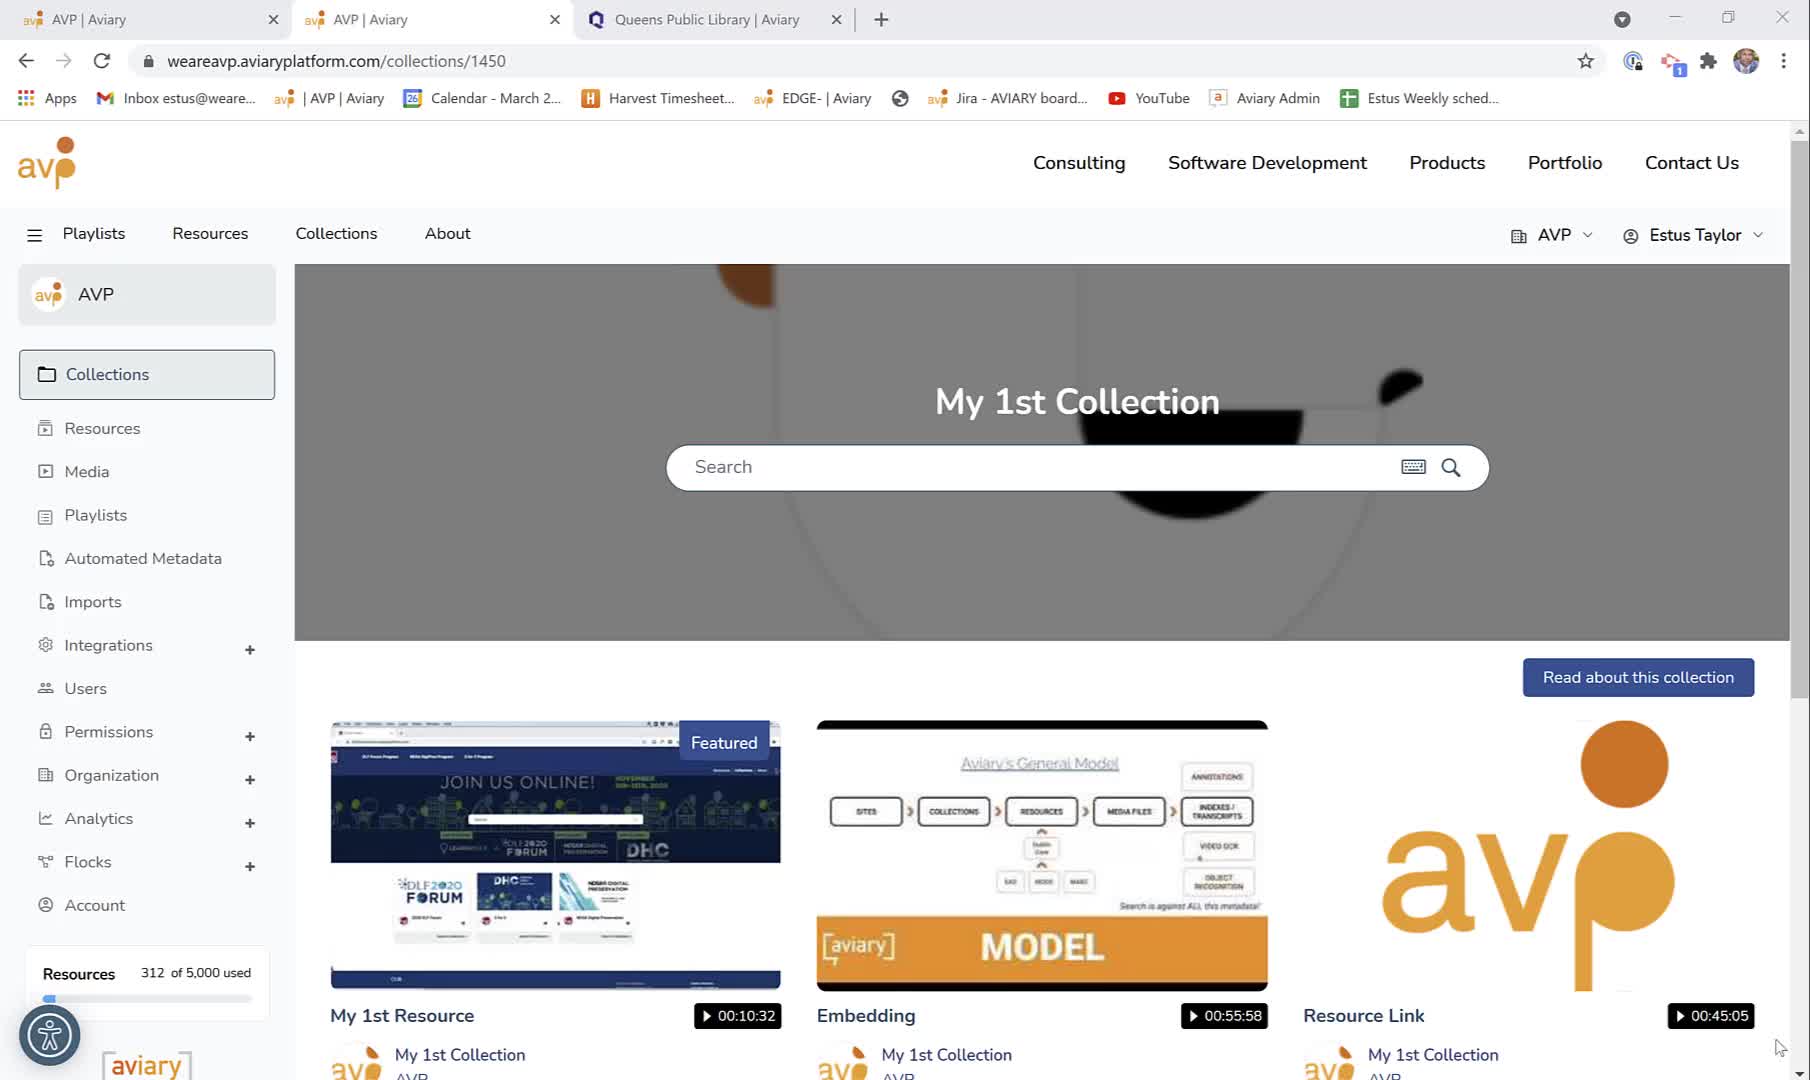Open the Chrome extensions puzzle icon
Screen dimensions: 1810x1080
(x=1708, y=61)
